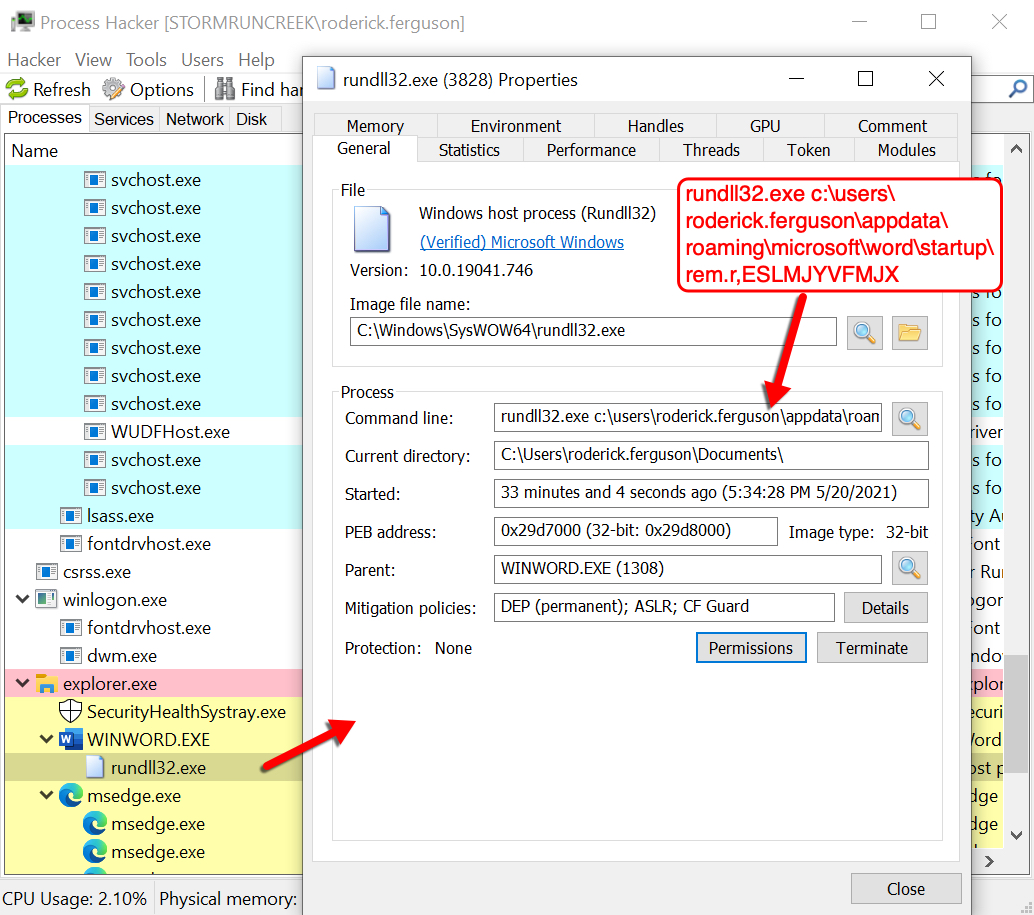Click the SecurityHealthSystray.exe shield icon
Viewport: 1034px width, 915px height.
point(70,712)
